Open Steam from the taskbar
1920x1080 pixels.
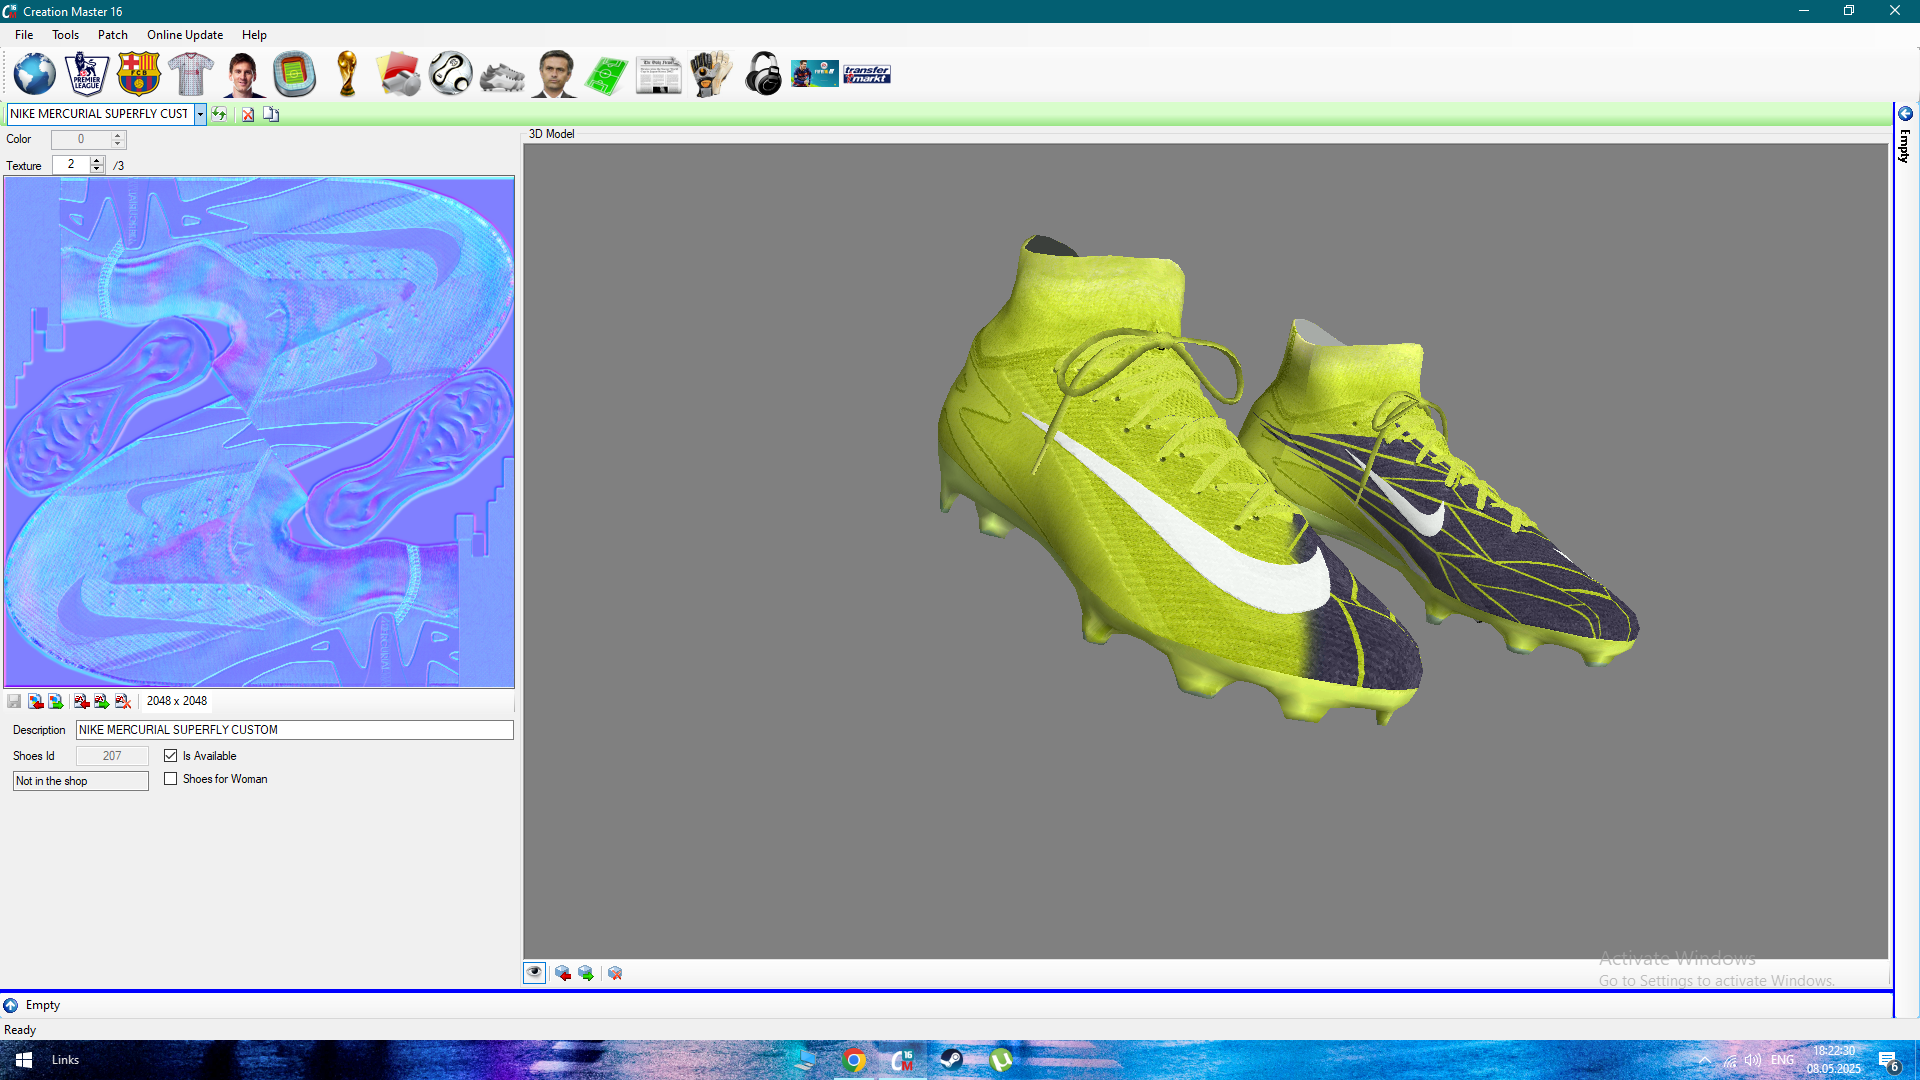tap(951, 1060)
